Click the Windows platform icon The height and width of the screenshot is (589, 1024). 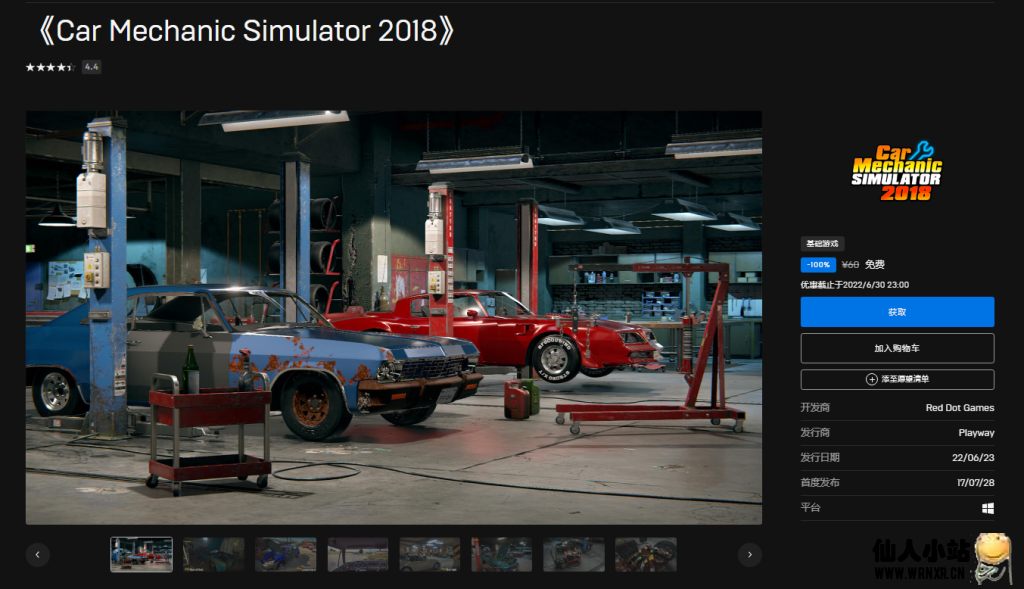click(x=988, y=508)
